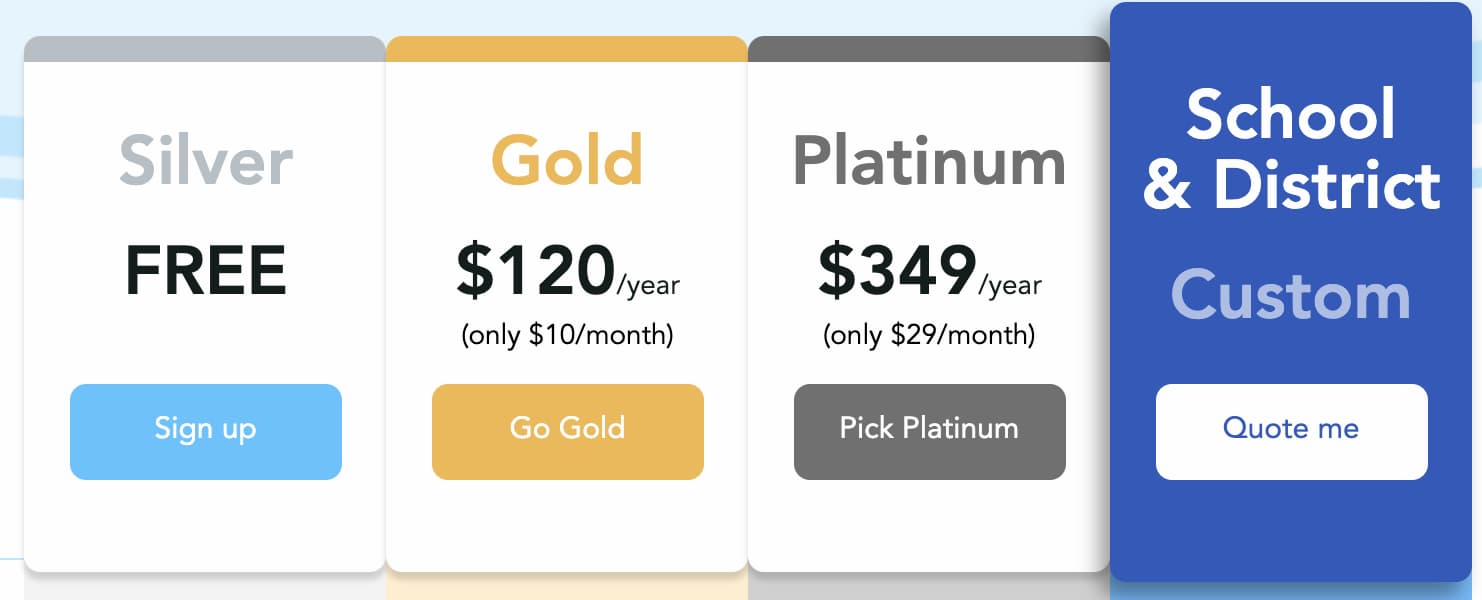Screen dimensions: 1482x600
Task: Click the $349/year price
Action: [930, 271]
